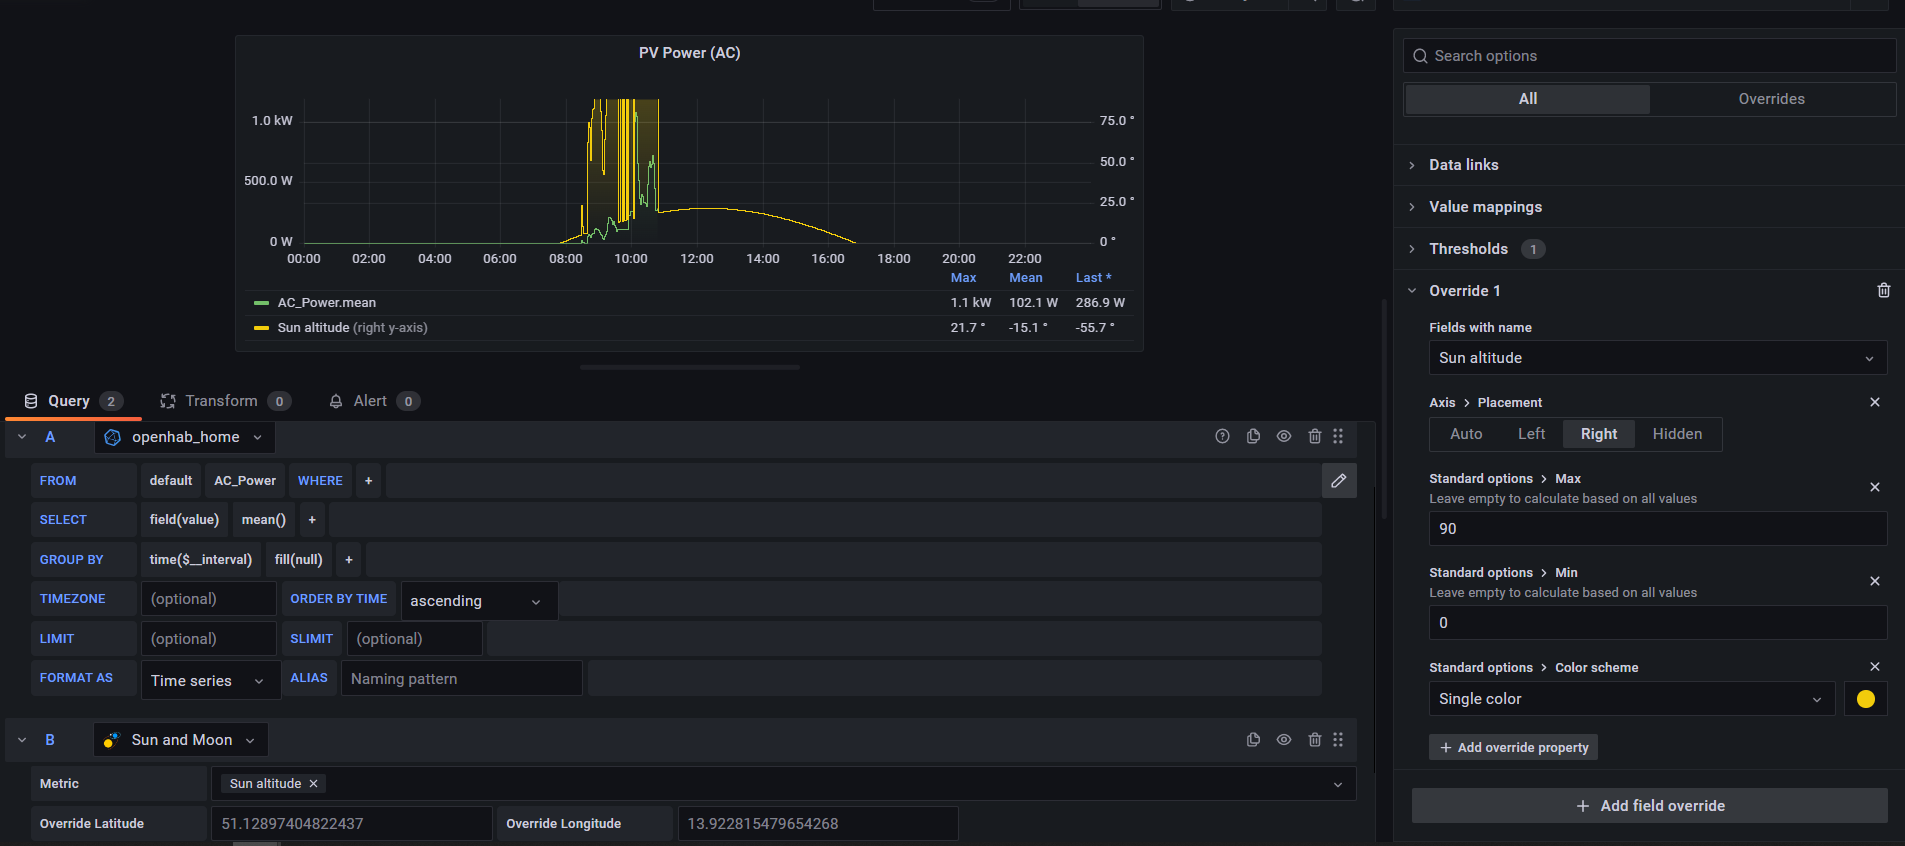Hide query A with eye icon

tap(1284, 436)
